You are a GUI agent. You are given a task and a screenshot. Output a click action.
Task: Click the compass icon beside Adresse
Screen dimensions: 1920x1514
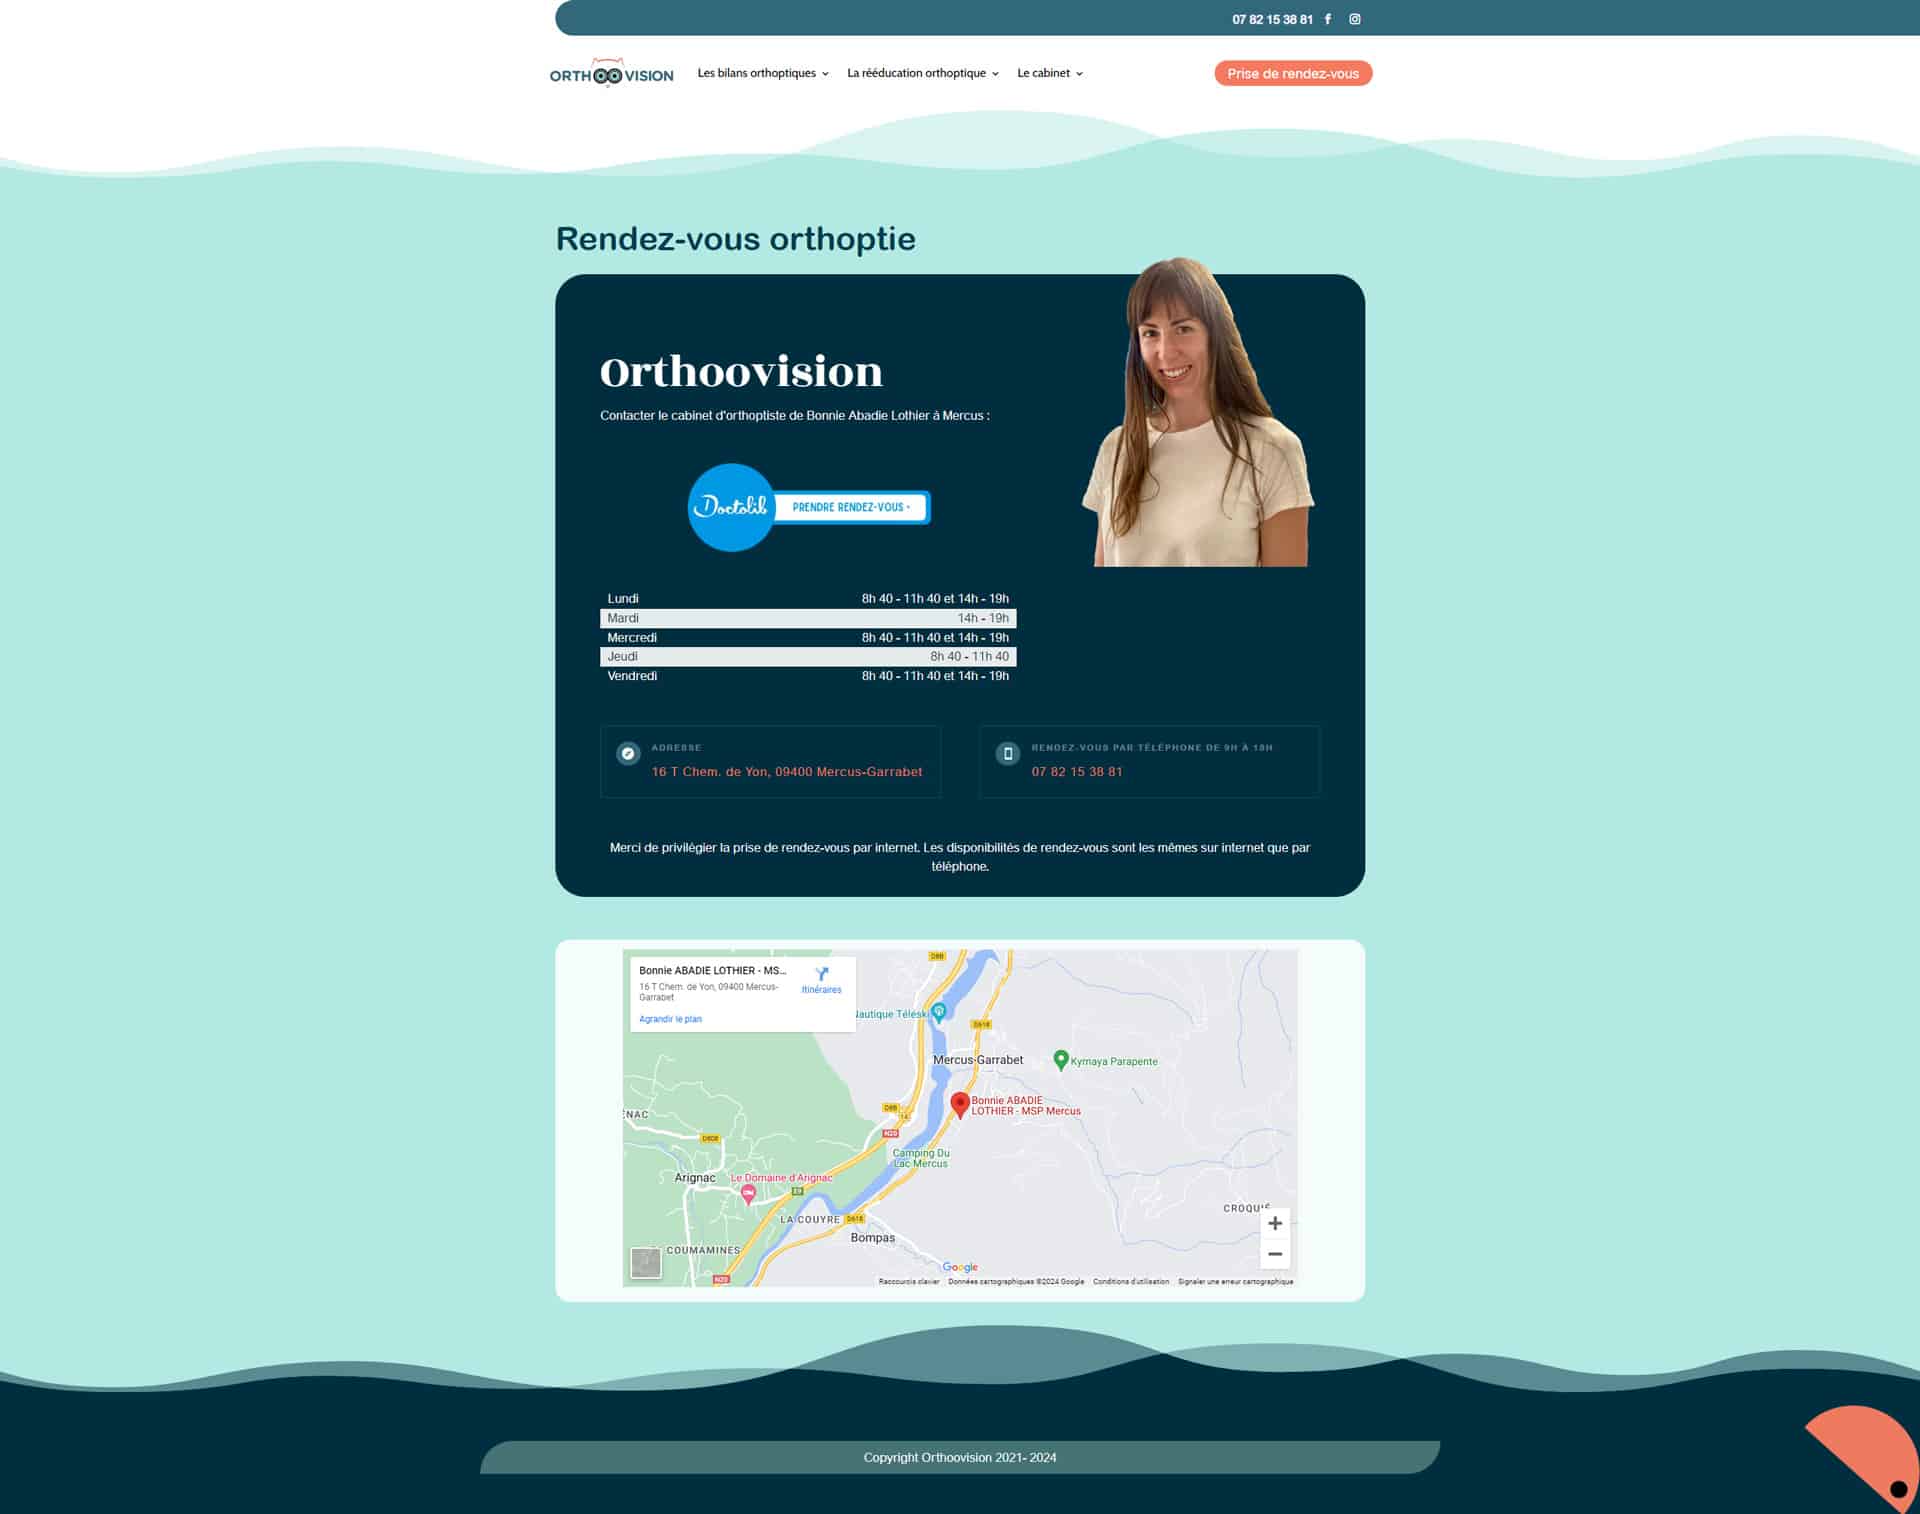click(628, 754)
